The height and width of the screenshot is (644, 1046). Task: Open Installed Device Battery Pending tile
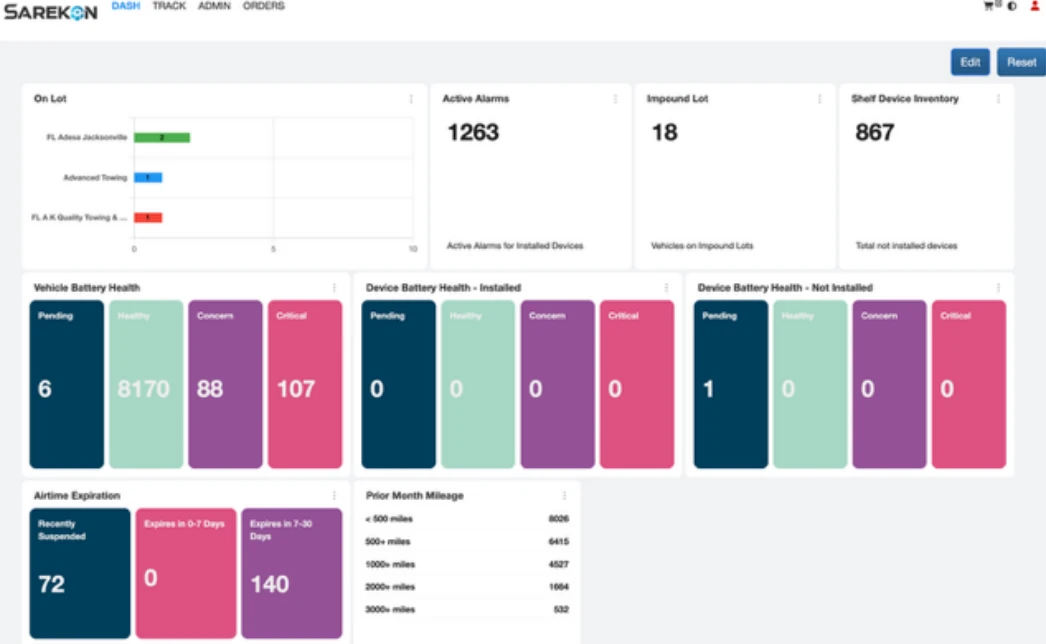[398, 384]
